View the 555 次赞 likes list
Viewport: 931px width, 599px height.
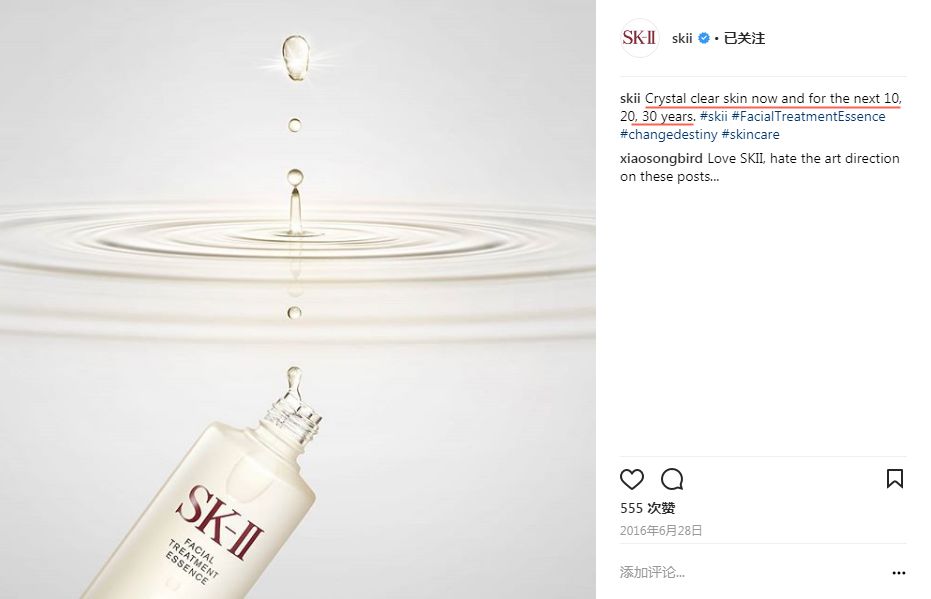tap(647, 508)
